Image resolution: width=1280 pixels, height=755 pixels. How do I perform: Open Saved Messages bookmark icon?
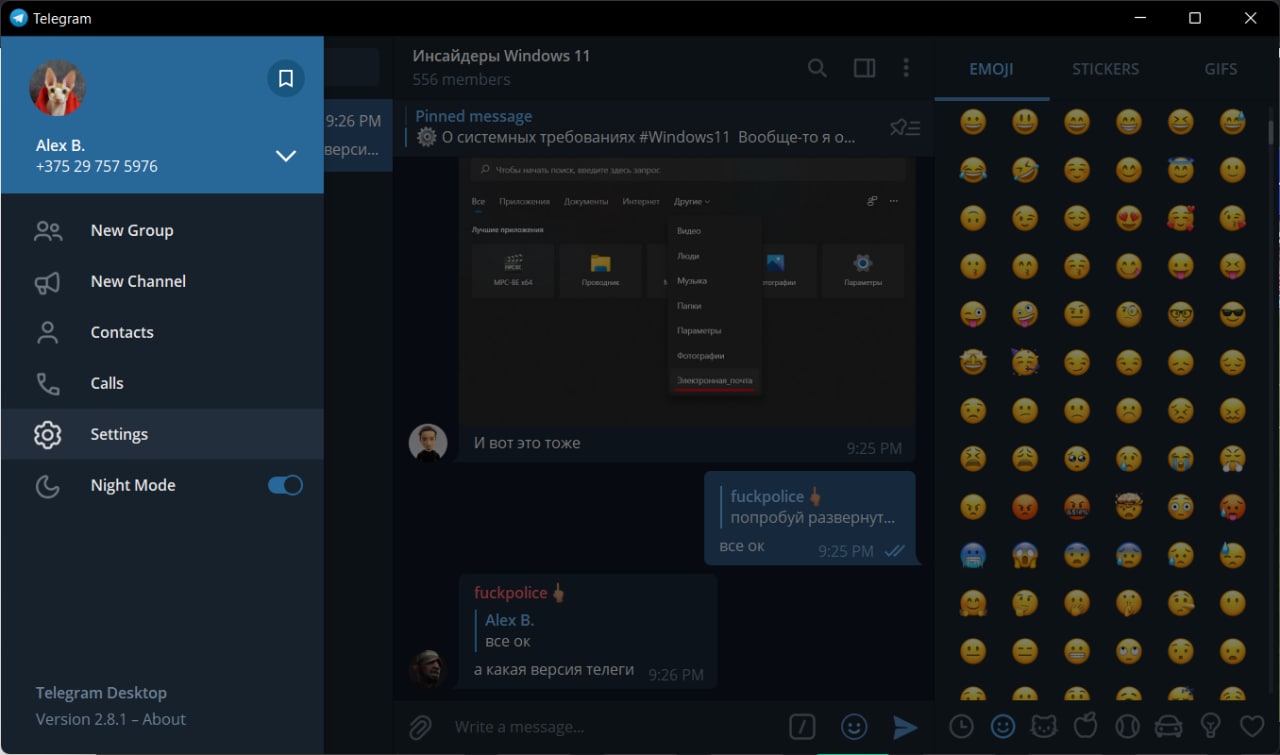[x=286, y=78]
